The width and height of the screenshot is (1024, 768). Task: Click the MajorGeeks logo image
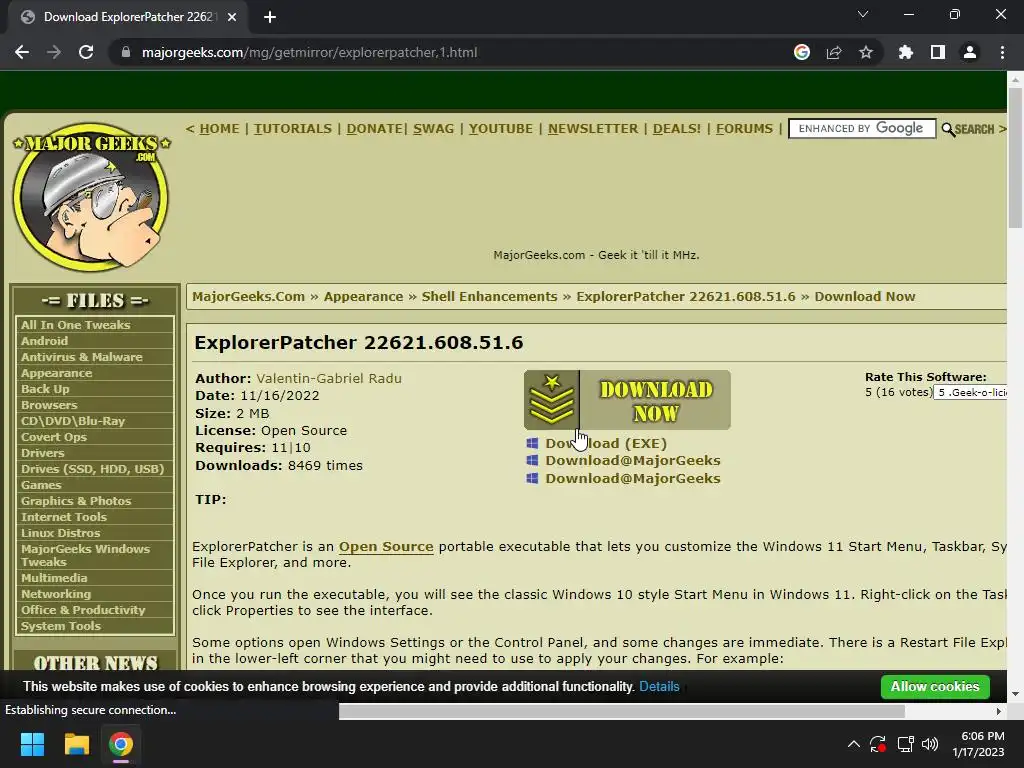point(91,197)
